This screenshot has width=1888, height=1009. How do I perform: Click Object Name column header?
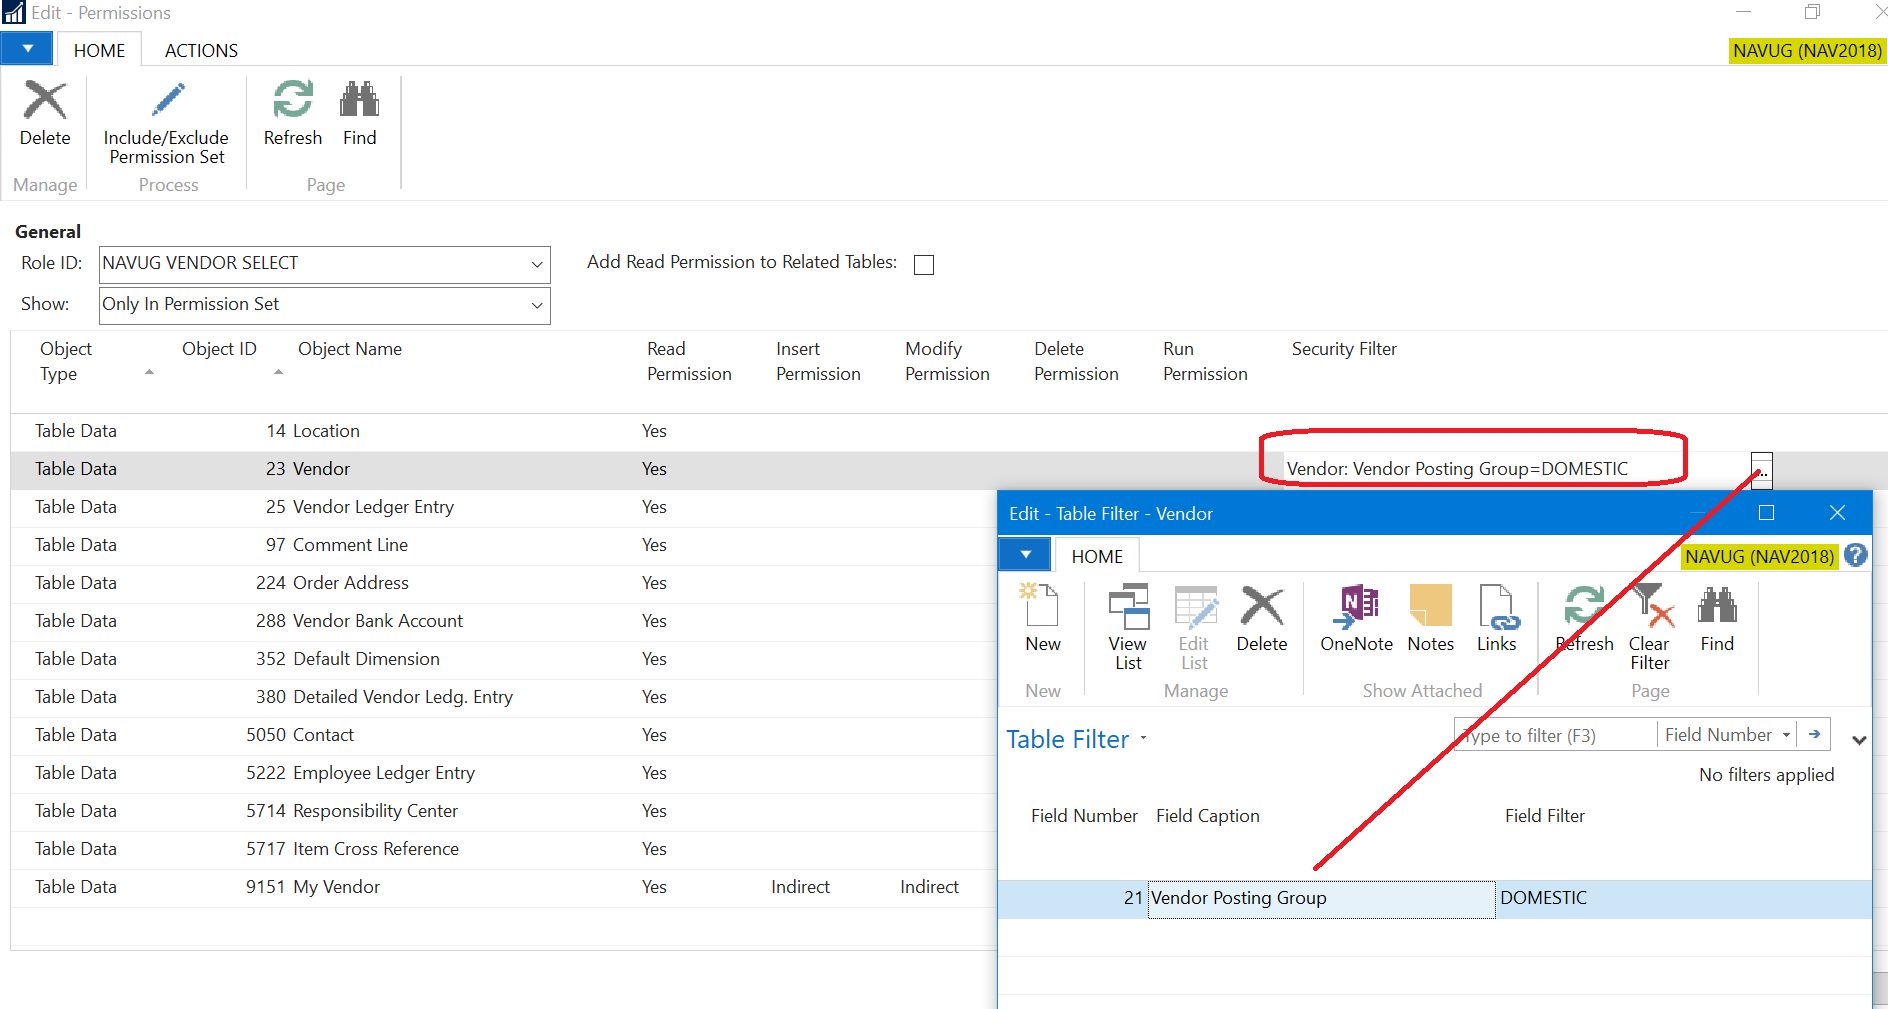(350, 349)
